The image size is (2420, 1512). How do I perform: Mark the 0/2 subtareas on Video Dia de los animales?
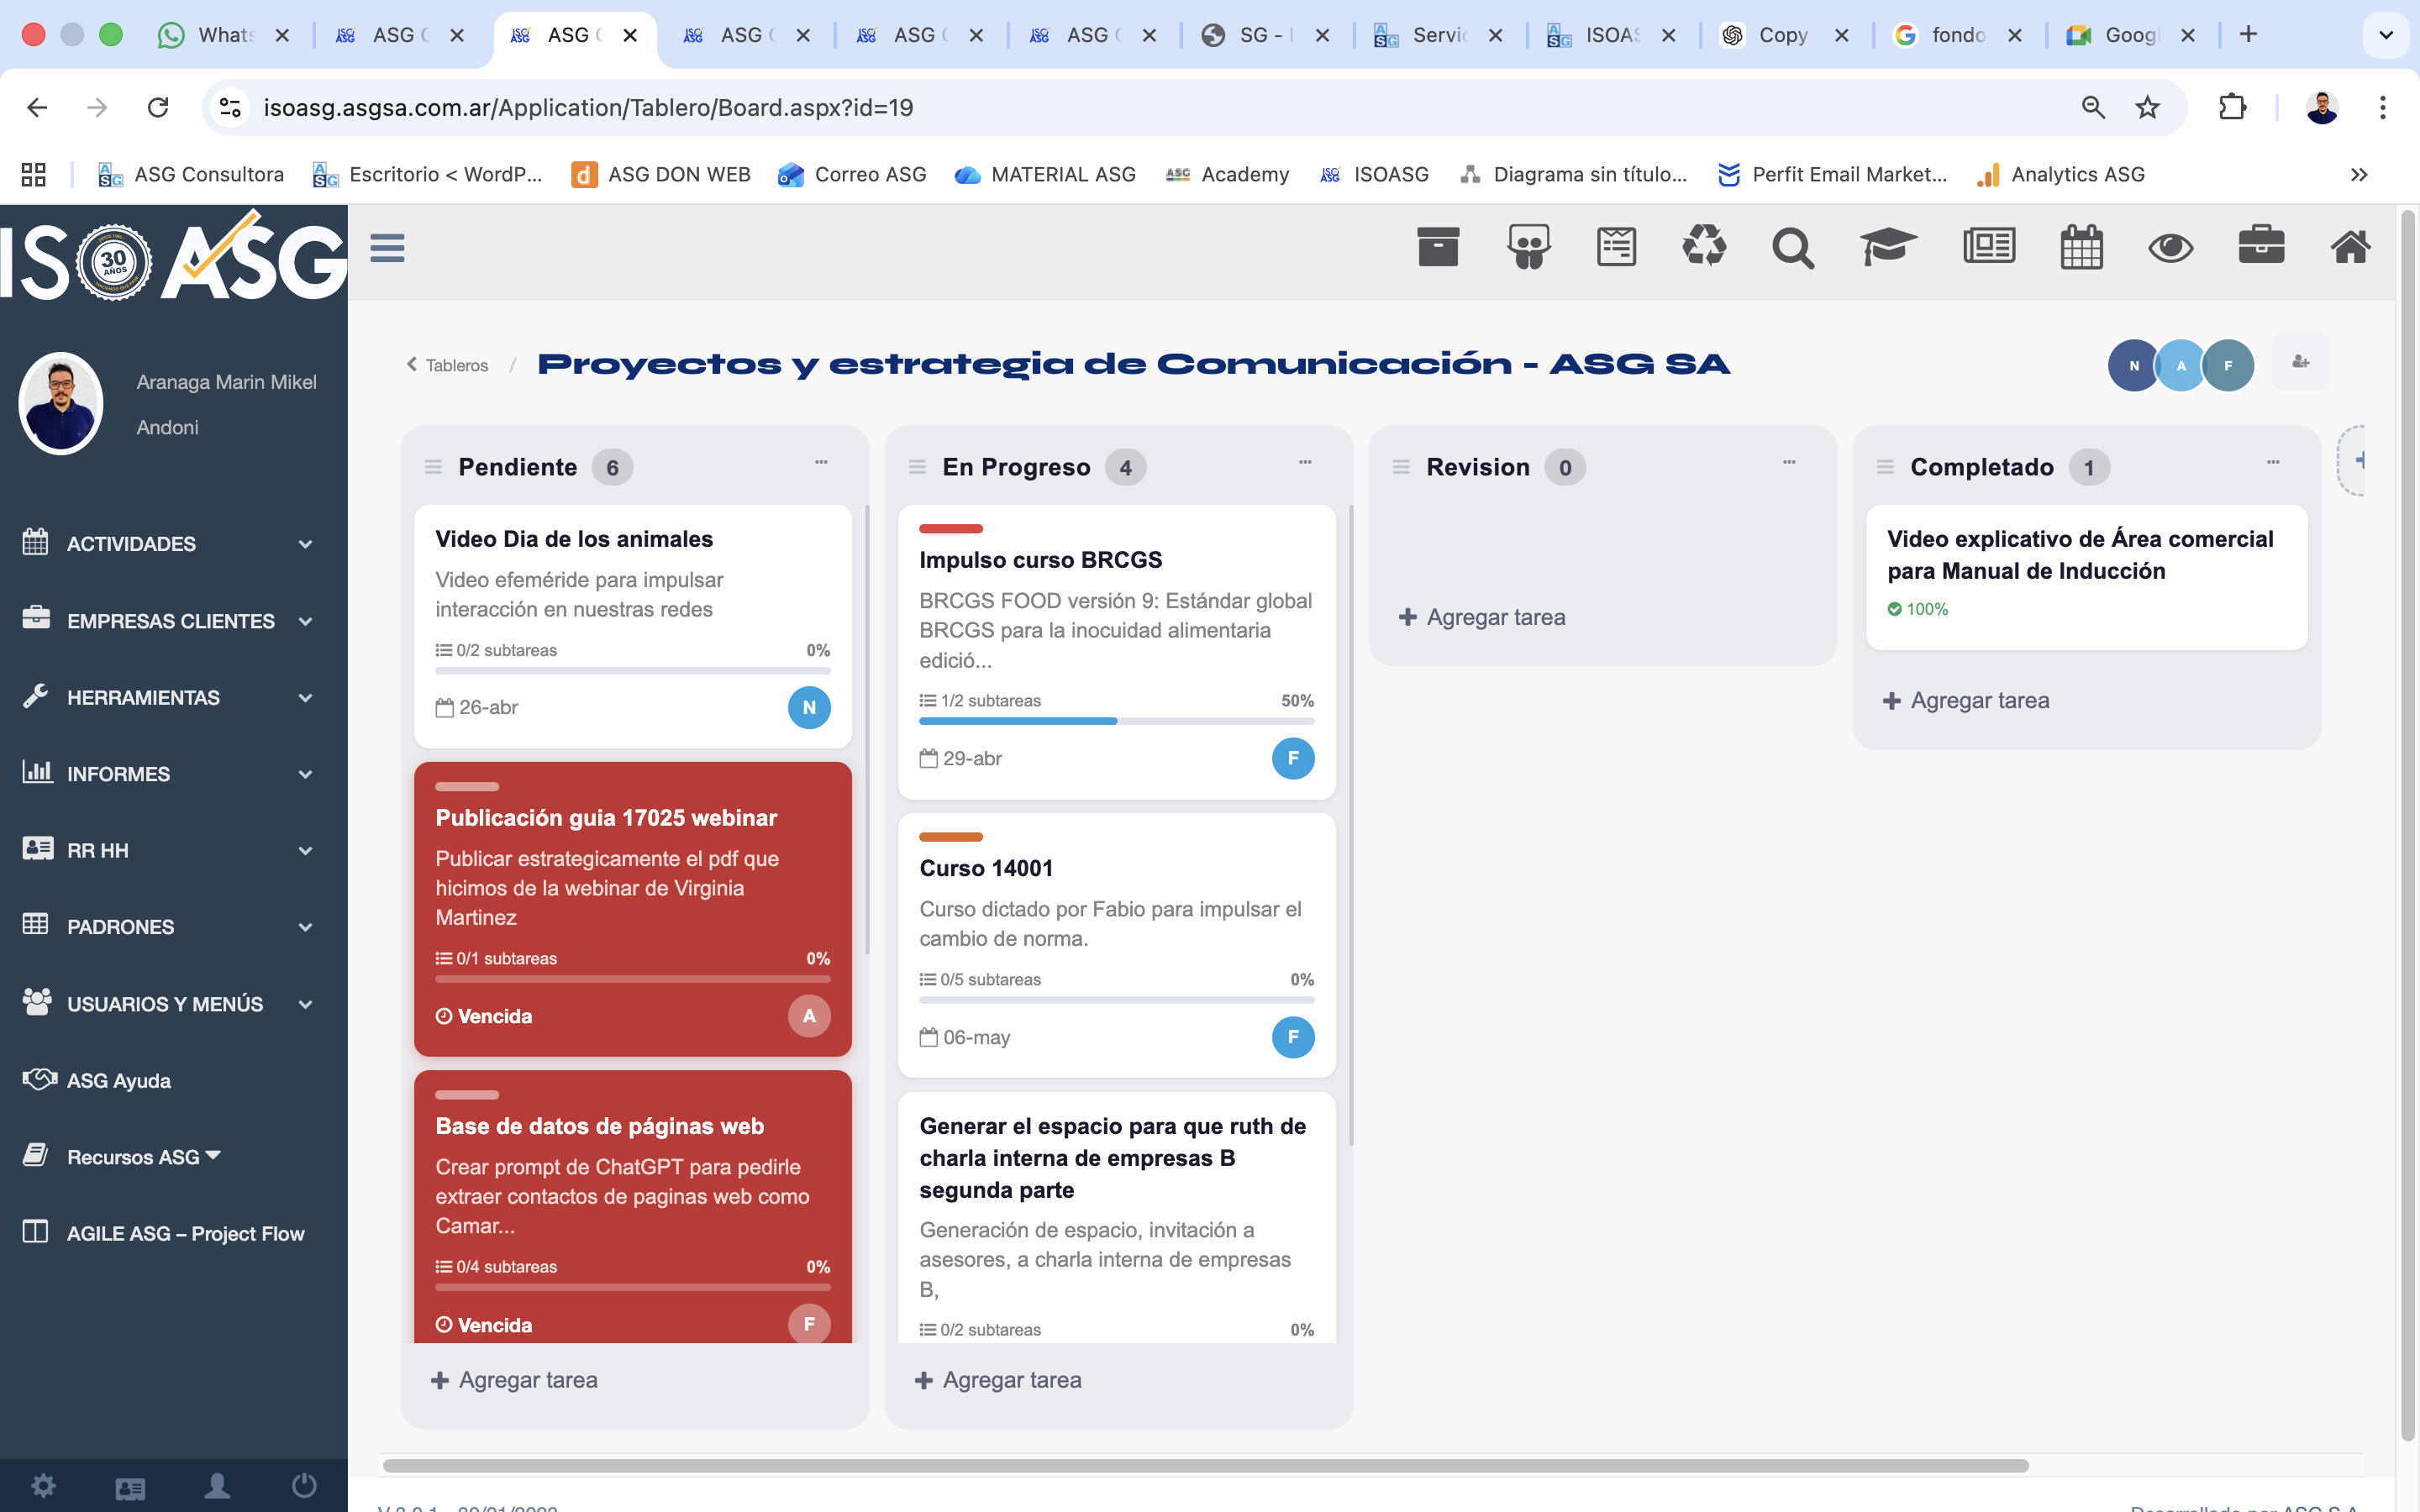tap(497, 650)
